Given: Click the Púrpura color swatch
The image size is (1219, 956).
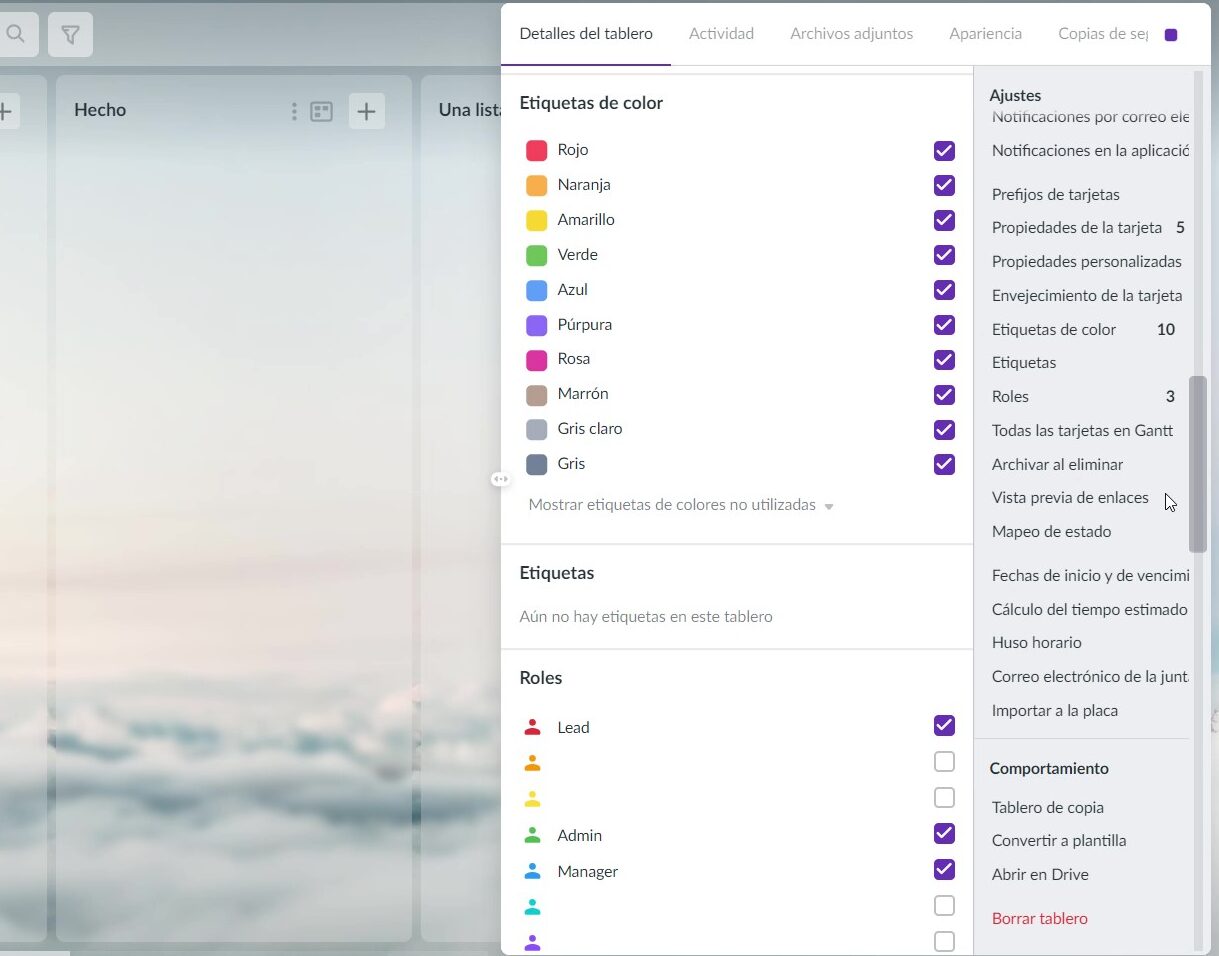Looking at the screenshot, I should pos(536,325).
